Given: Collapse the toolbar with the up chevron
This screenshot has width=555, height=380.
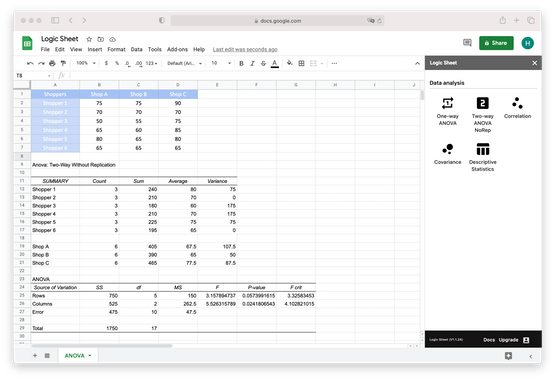Looking at the screenshot, I should click(x=417, y=63).
